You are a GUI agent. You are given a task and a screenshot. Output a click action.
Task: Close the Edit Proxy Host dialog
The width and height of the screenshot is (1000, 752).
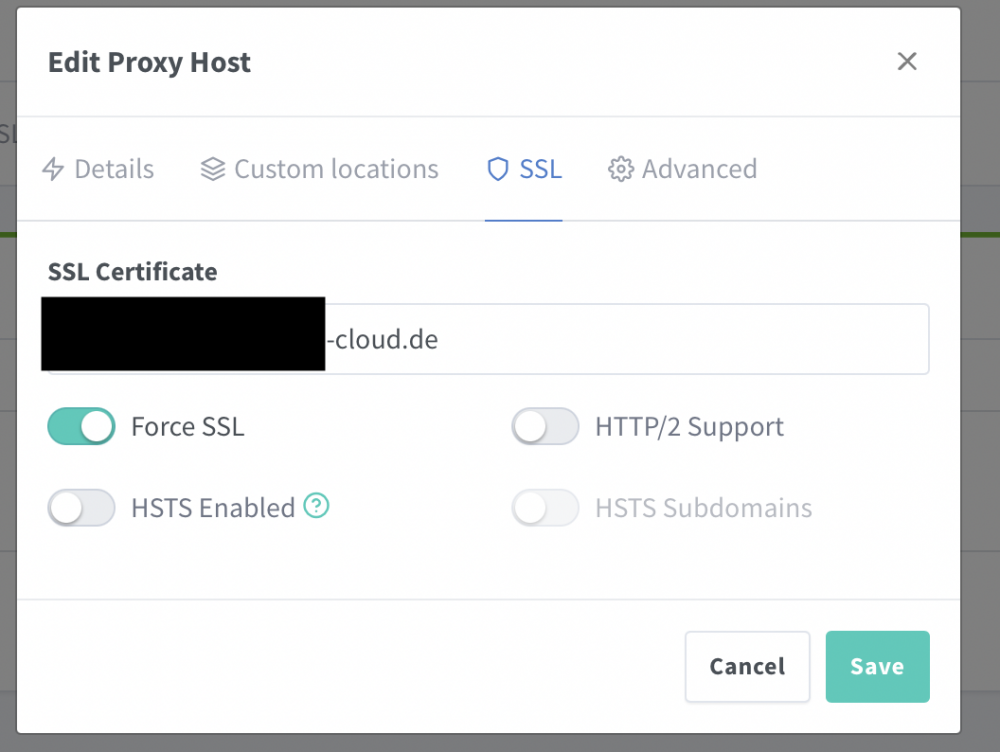907,61
